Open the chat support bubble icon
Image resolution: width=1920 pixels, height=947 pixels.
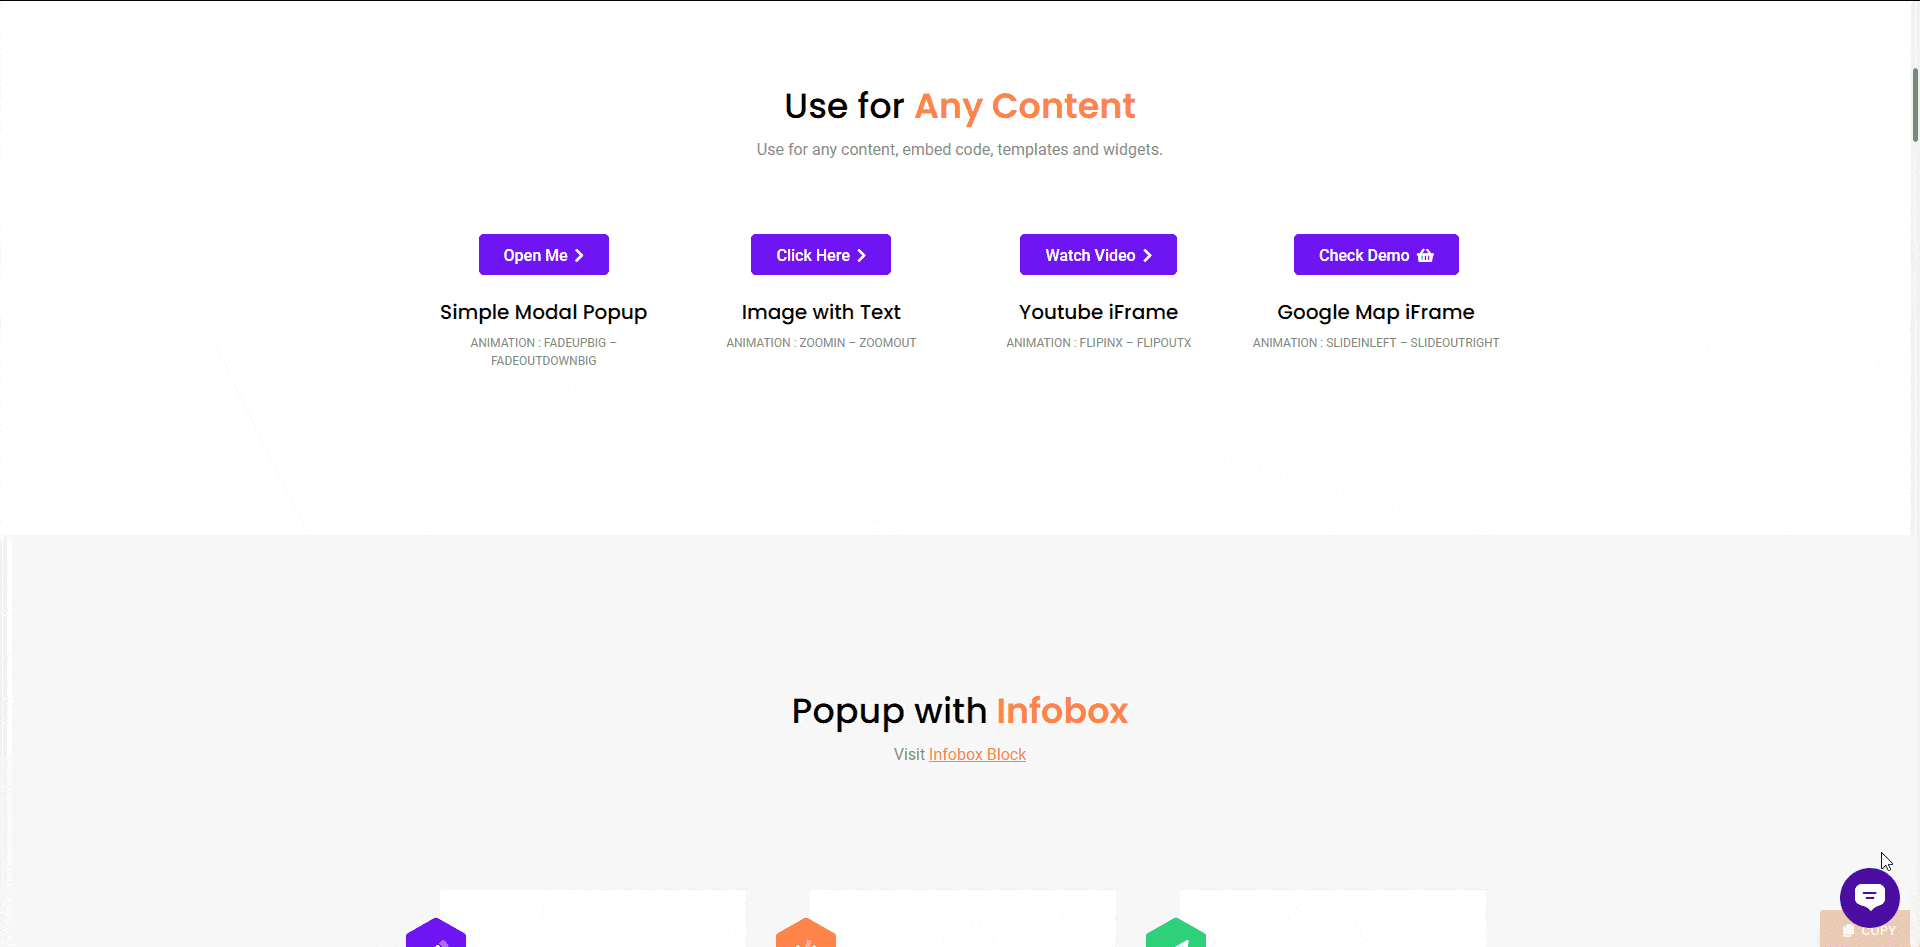point(1869,897)
